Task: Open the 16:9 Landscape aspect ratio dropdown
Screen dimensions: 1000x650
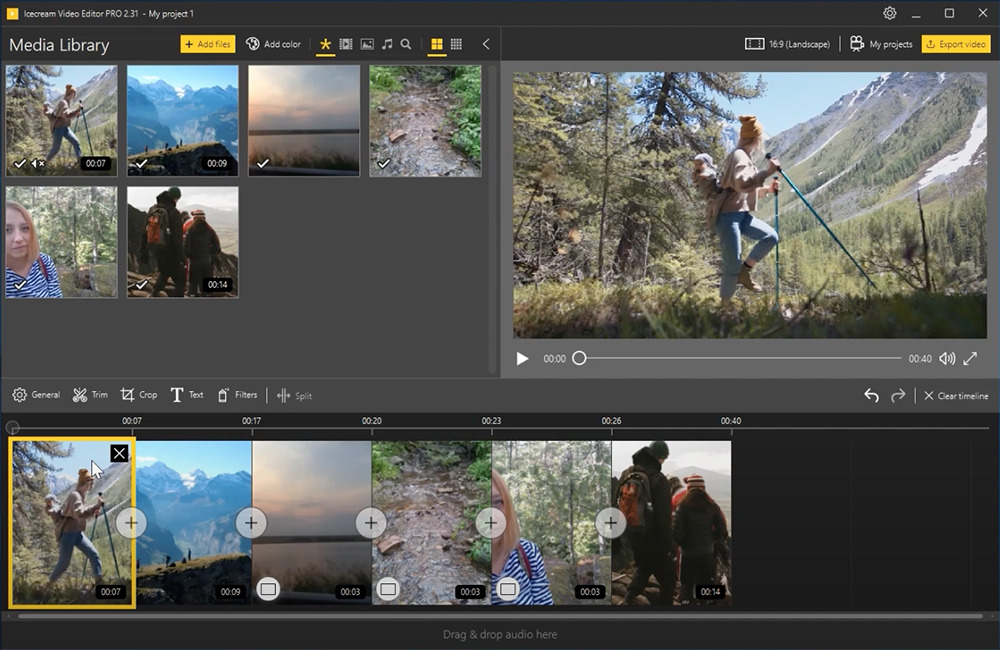Action: (x=788, y=43)
